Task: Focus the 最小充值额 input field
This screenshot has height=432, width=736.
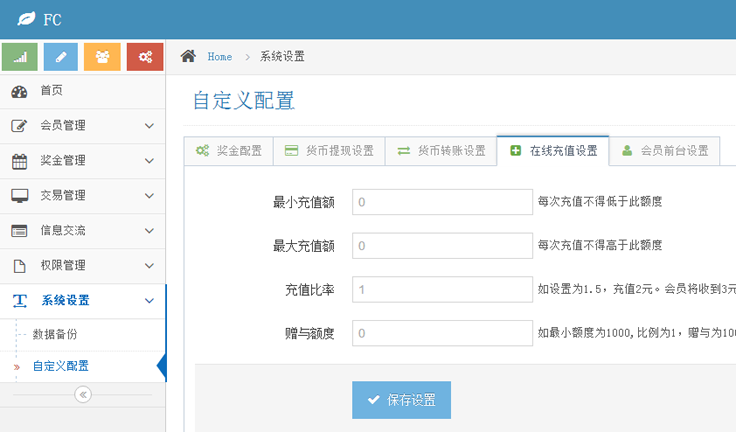Action: pyautogui.click(x=442, y=202)
